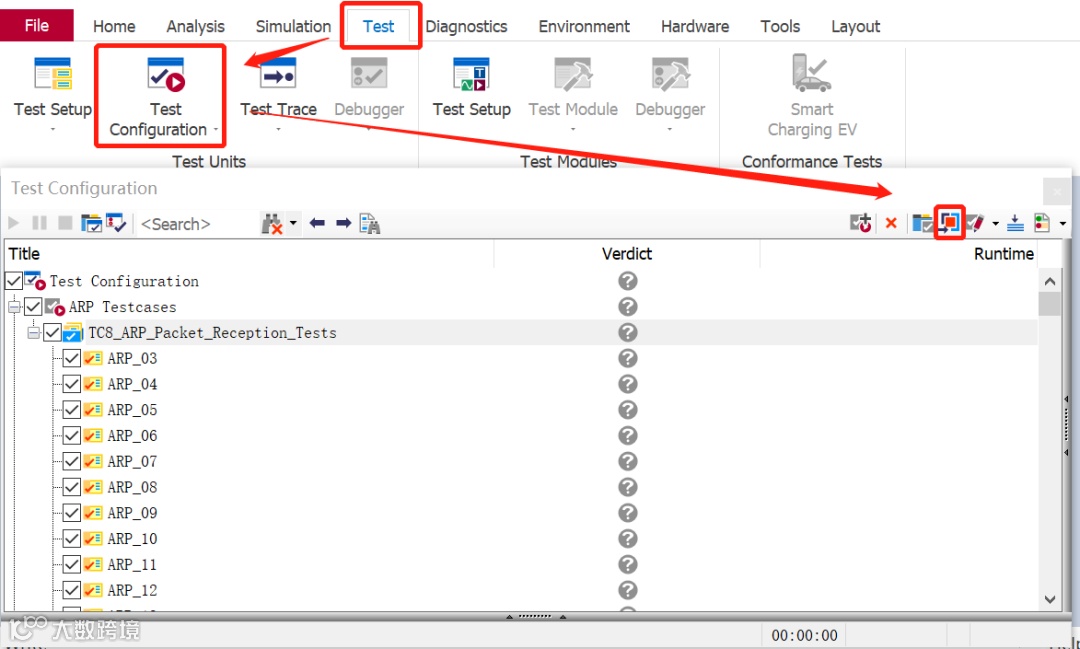Click the add test checkmark plus icon
This screenshot has width=1080, height=649.
click(860, 223)
